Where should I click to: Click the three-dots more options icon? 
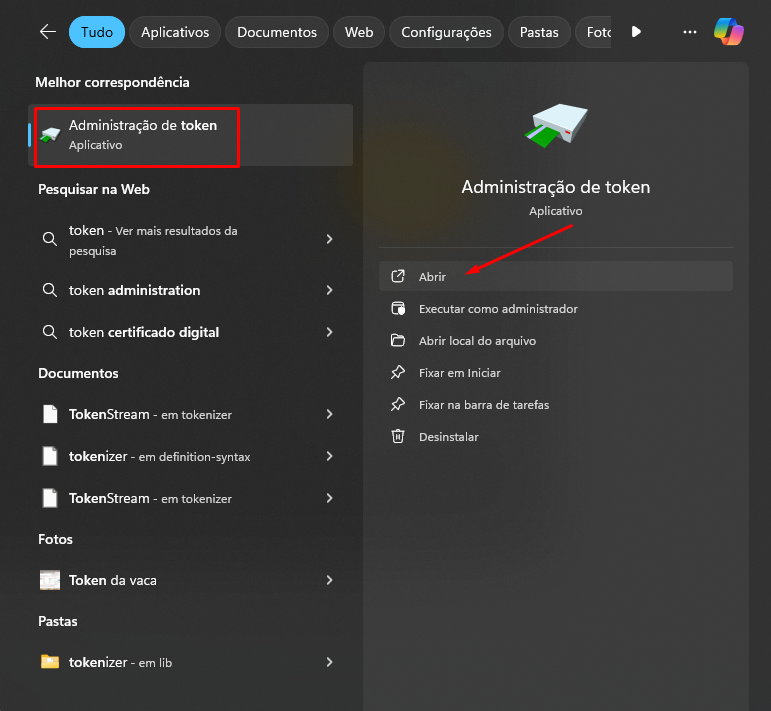click(x=689, y=32)
